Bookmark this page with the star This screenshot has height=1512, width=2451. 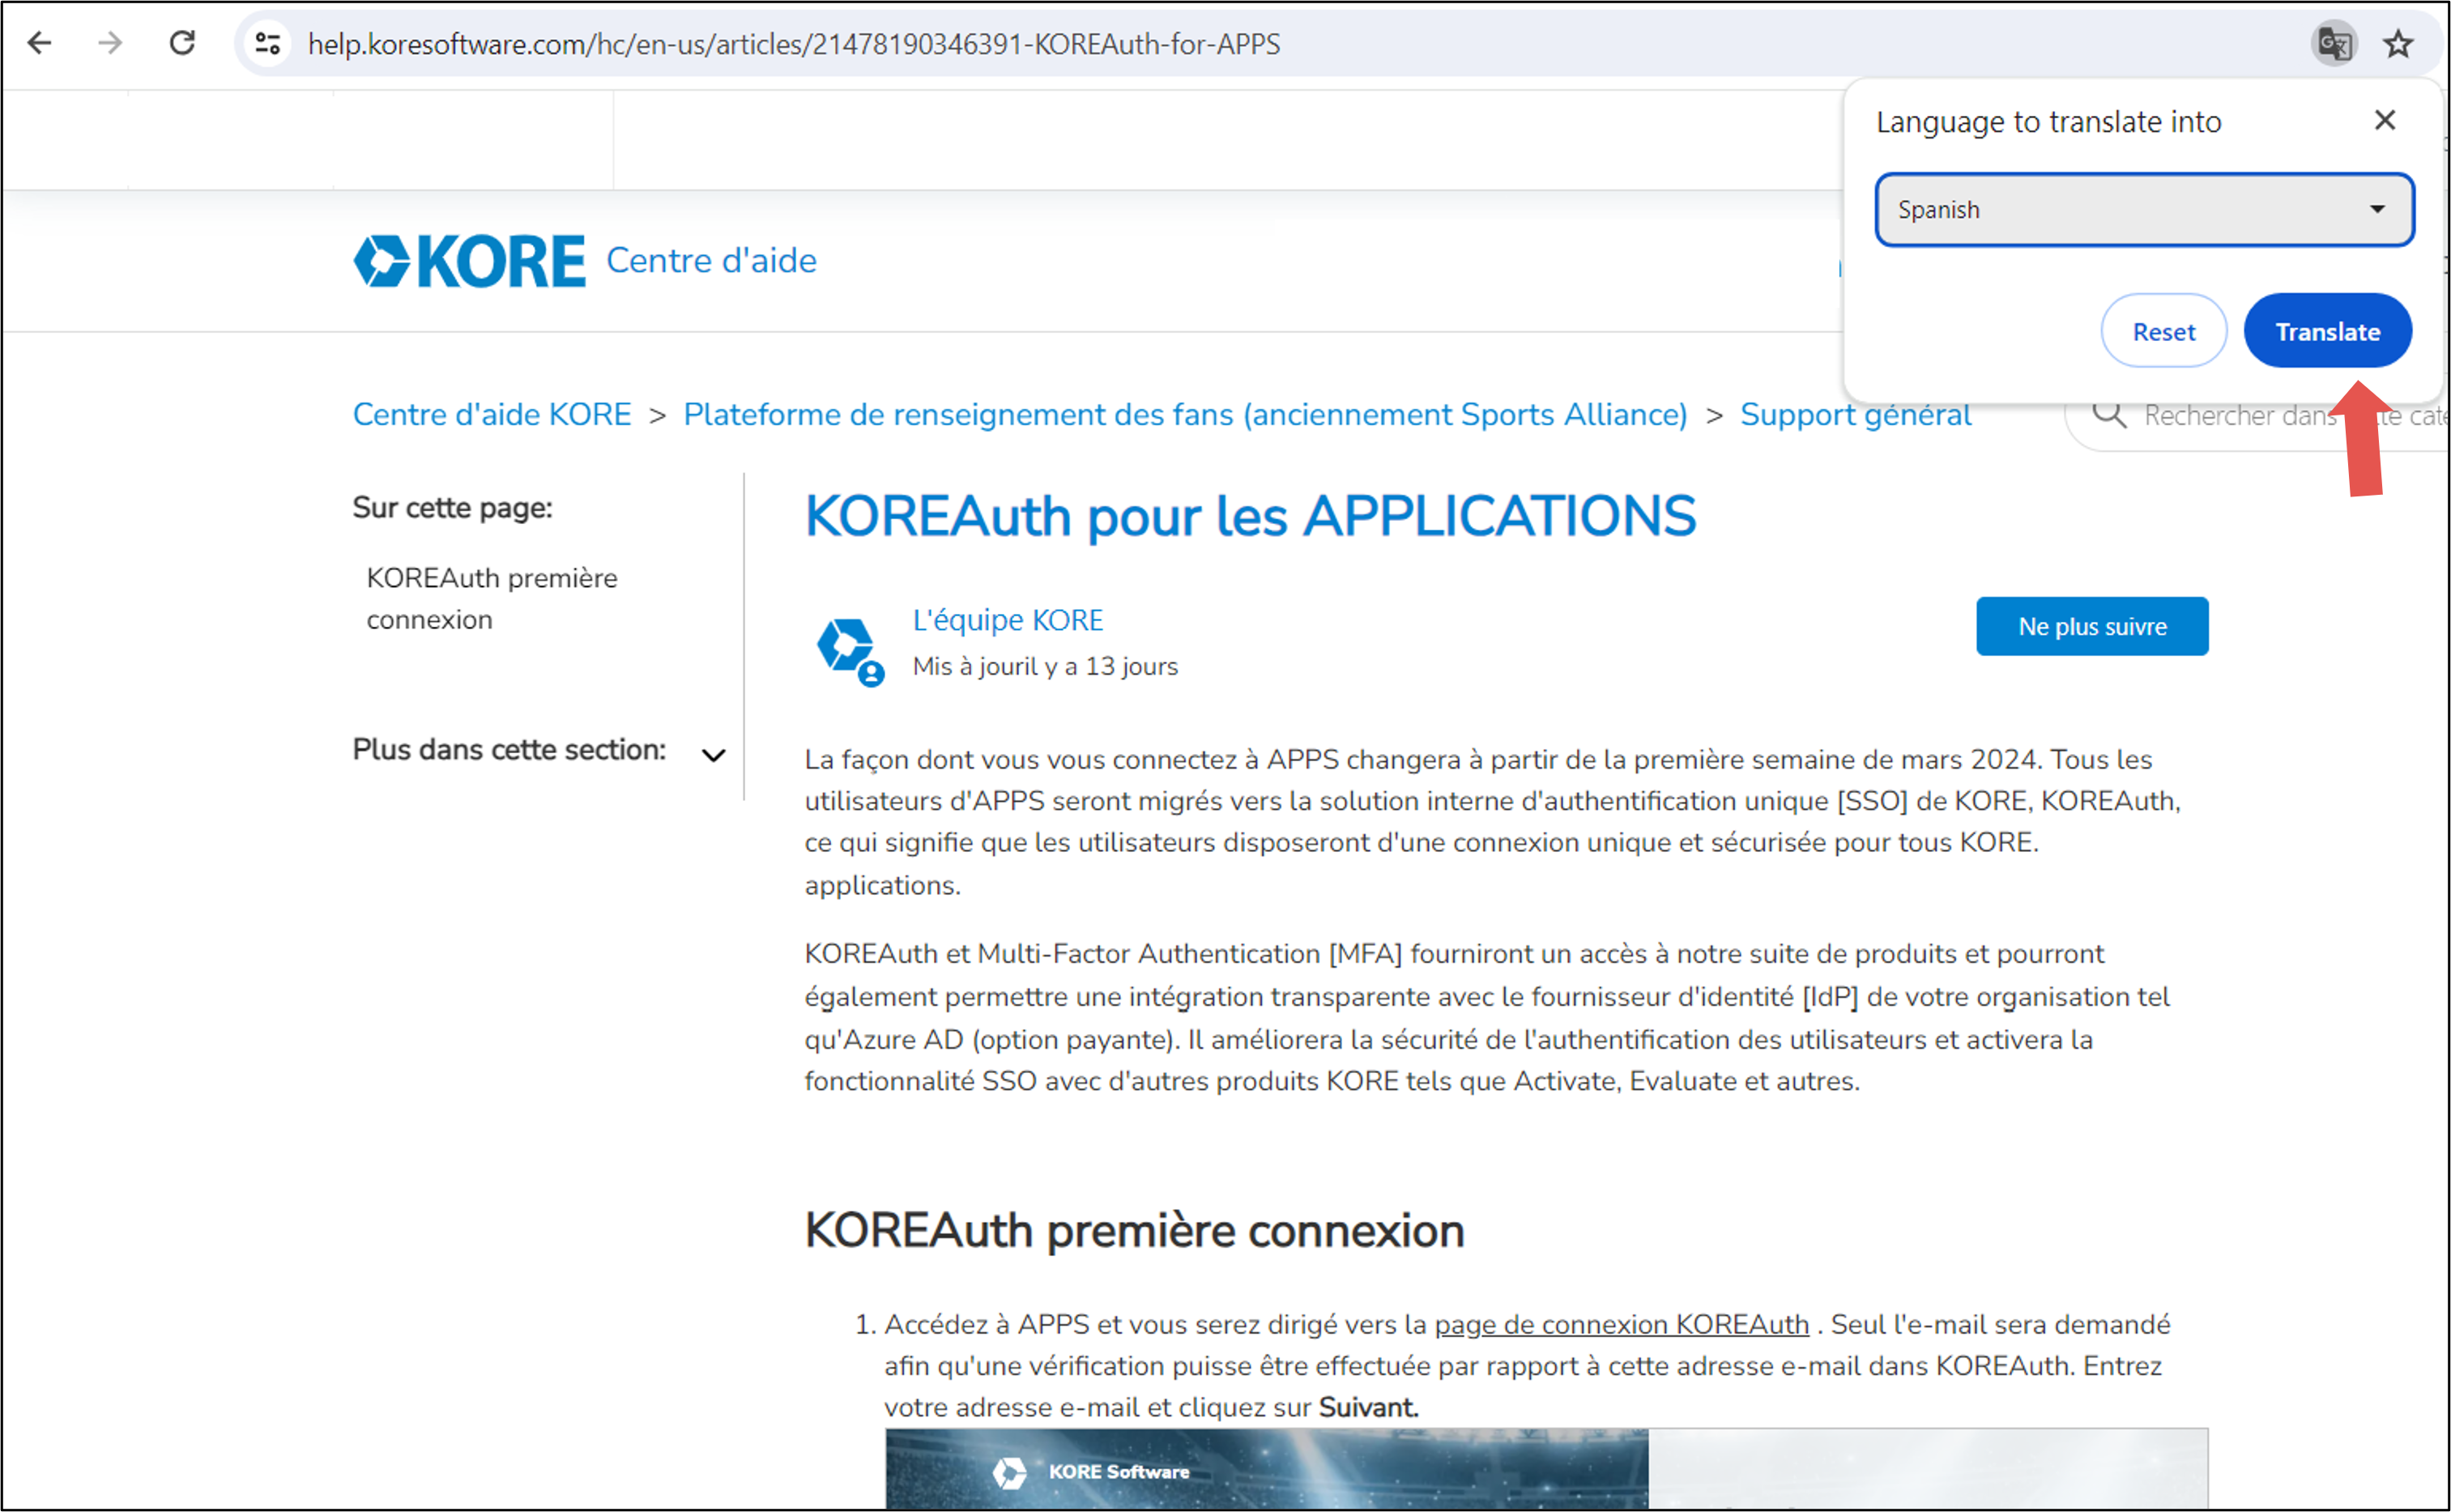click(2398, 43)
